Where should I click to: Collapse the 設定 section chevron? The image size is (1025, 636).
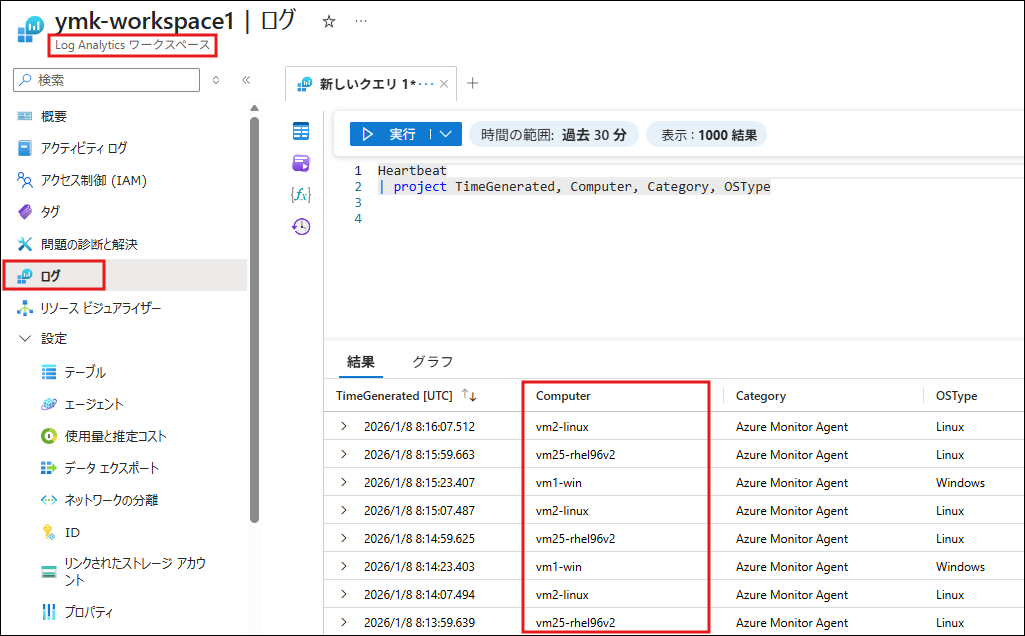point(25,339)
